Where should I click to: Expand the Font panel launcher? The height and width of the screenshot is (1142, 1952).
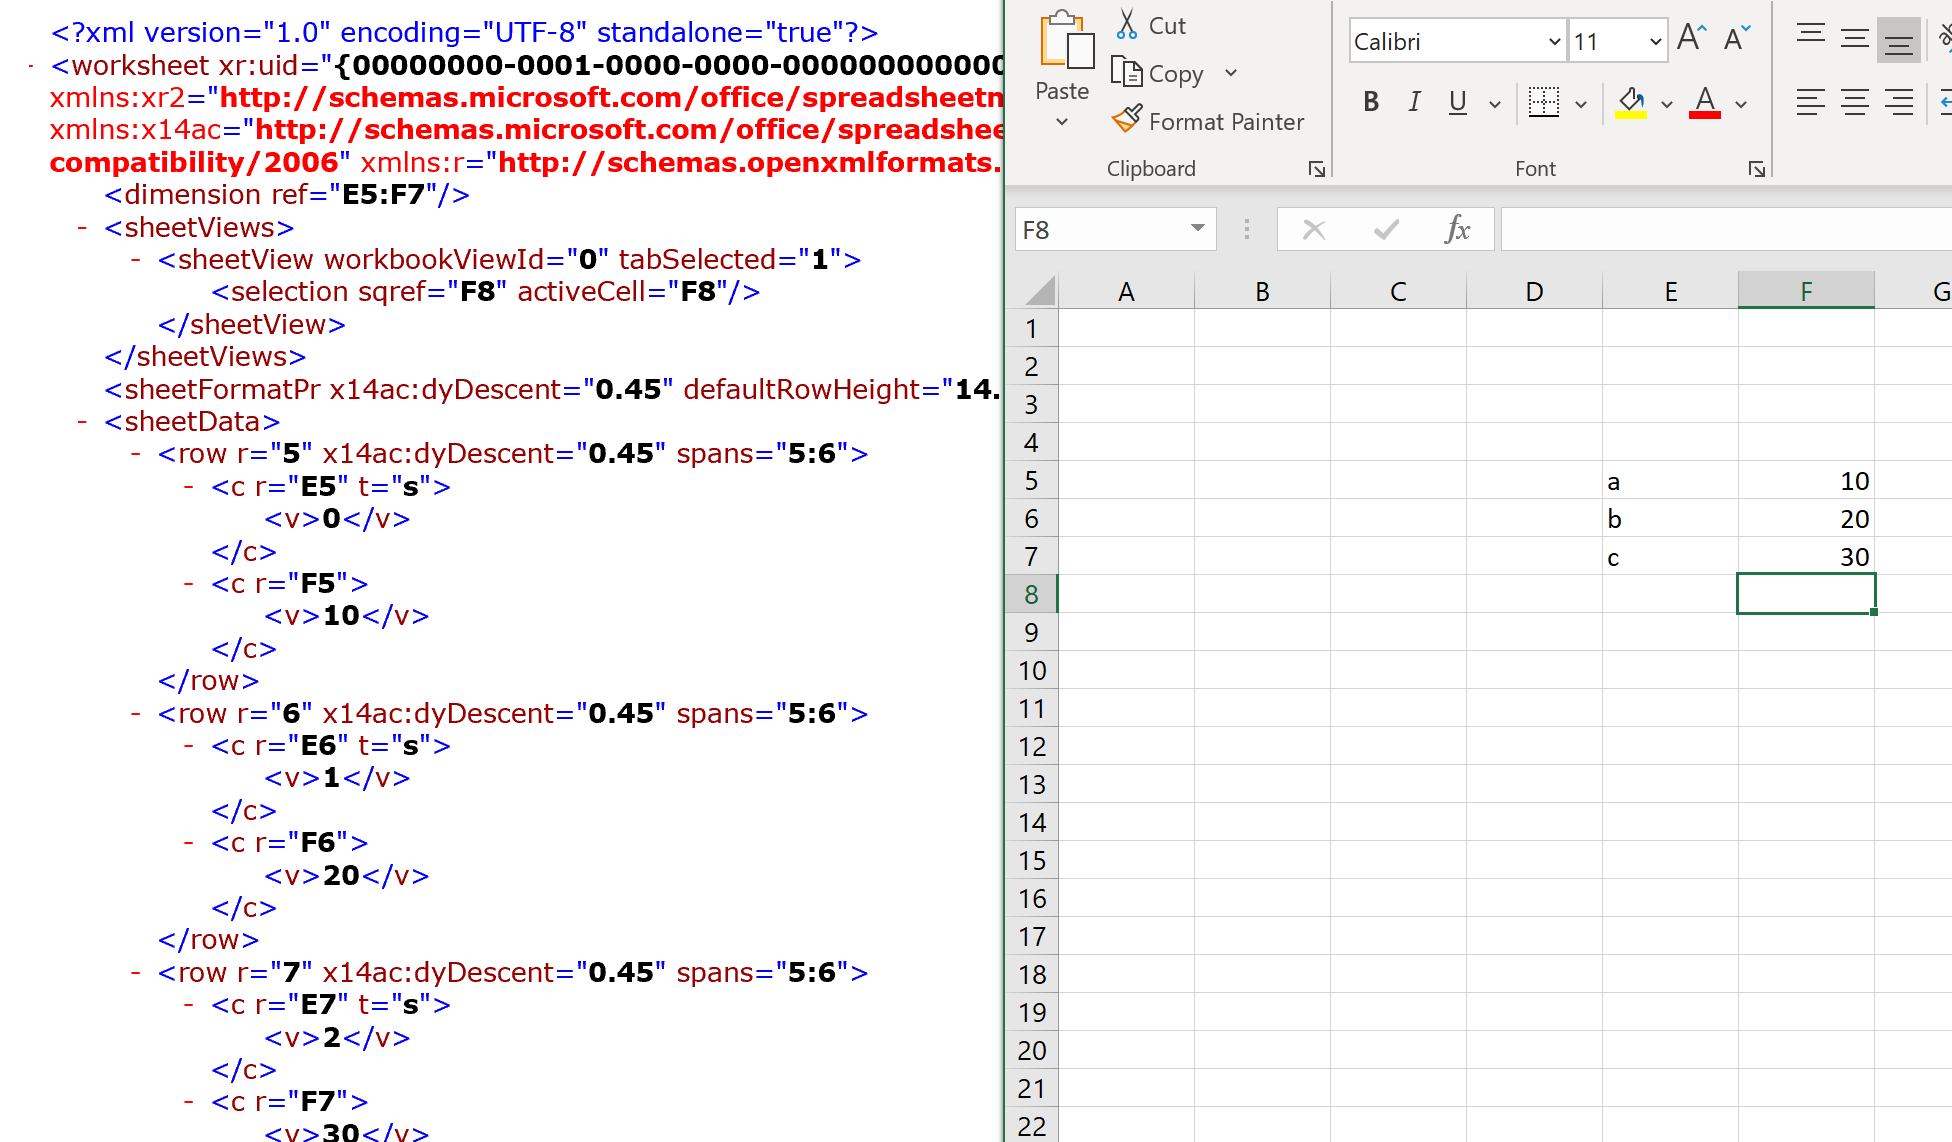tap(1758, 169)
